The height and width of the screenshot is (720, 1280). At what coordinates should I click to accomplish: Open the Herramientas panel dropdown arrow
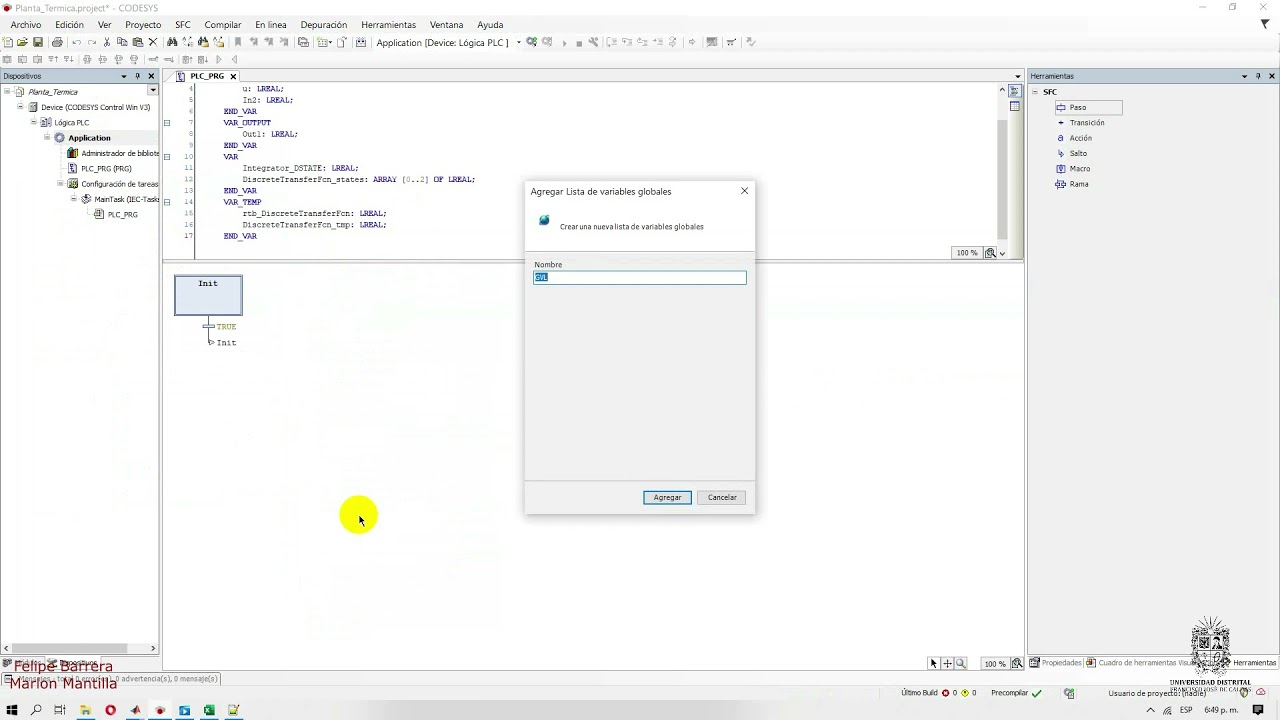1244,76
